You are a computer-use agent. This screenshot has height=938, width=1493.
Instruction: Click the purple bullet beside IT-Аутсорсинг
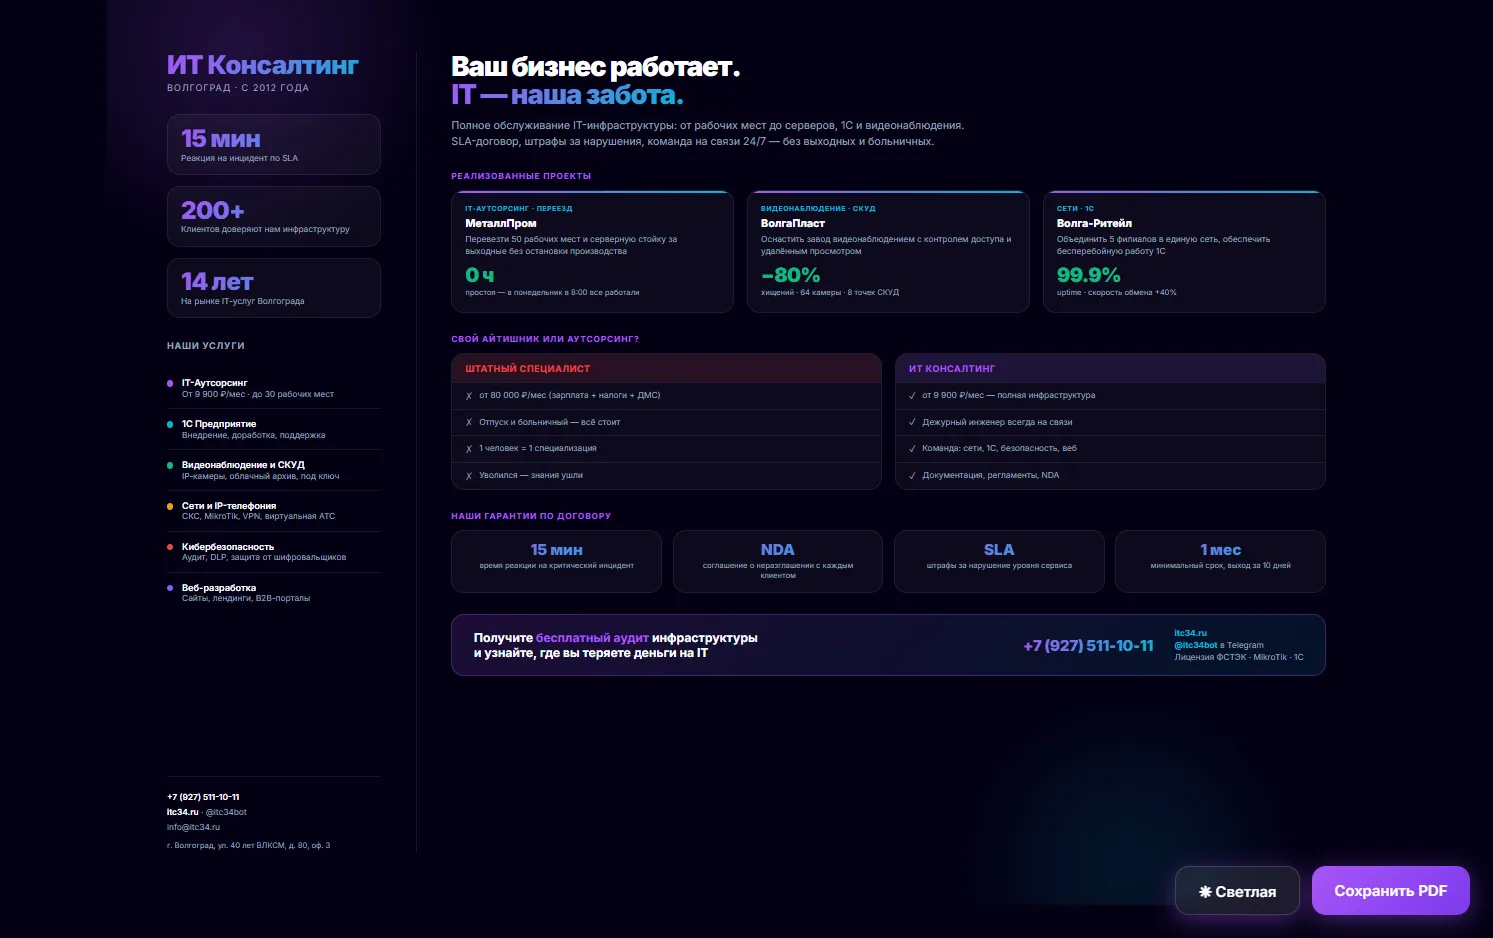170,383
